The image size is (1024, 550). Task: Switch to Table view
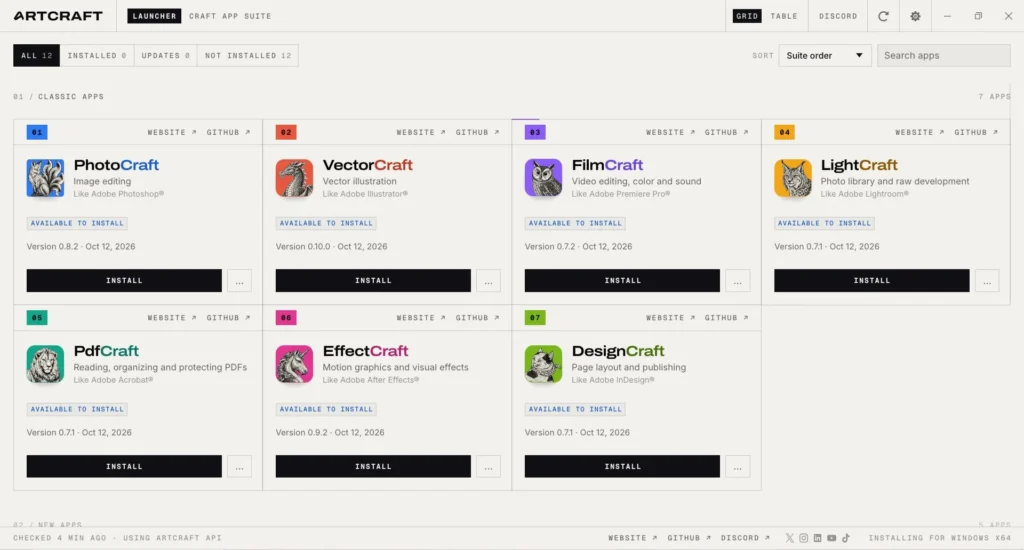pyautogui.click(x=784, y=16)
